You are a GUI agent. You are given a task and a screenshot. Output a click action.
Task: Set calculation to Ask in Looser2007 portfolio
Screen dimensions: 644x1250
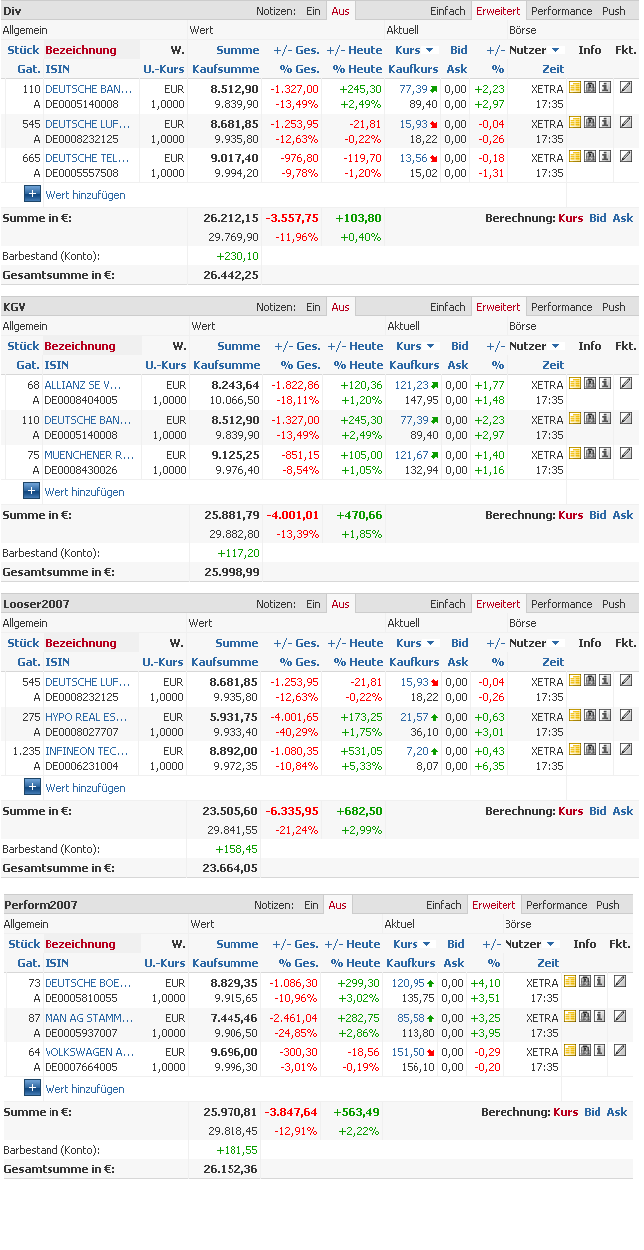pyautogui.click(x=623, y=811)
